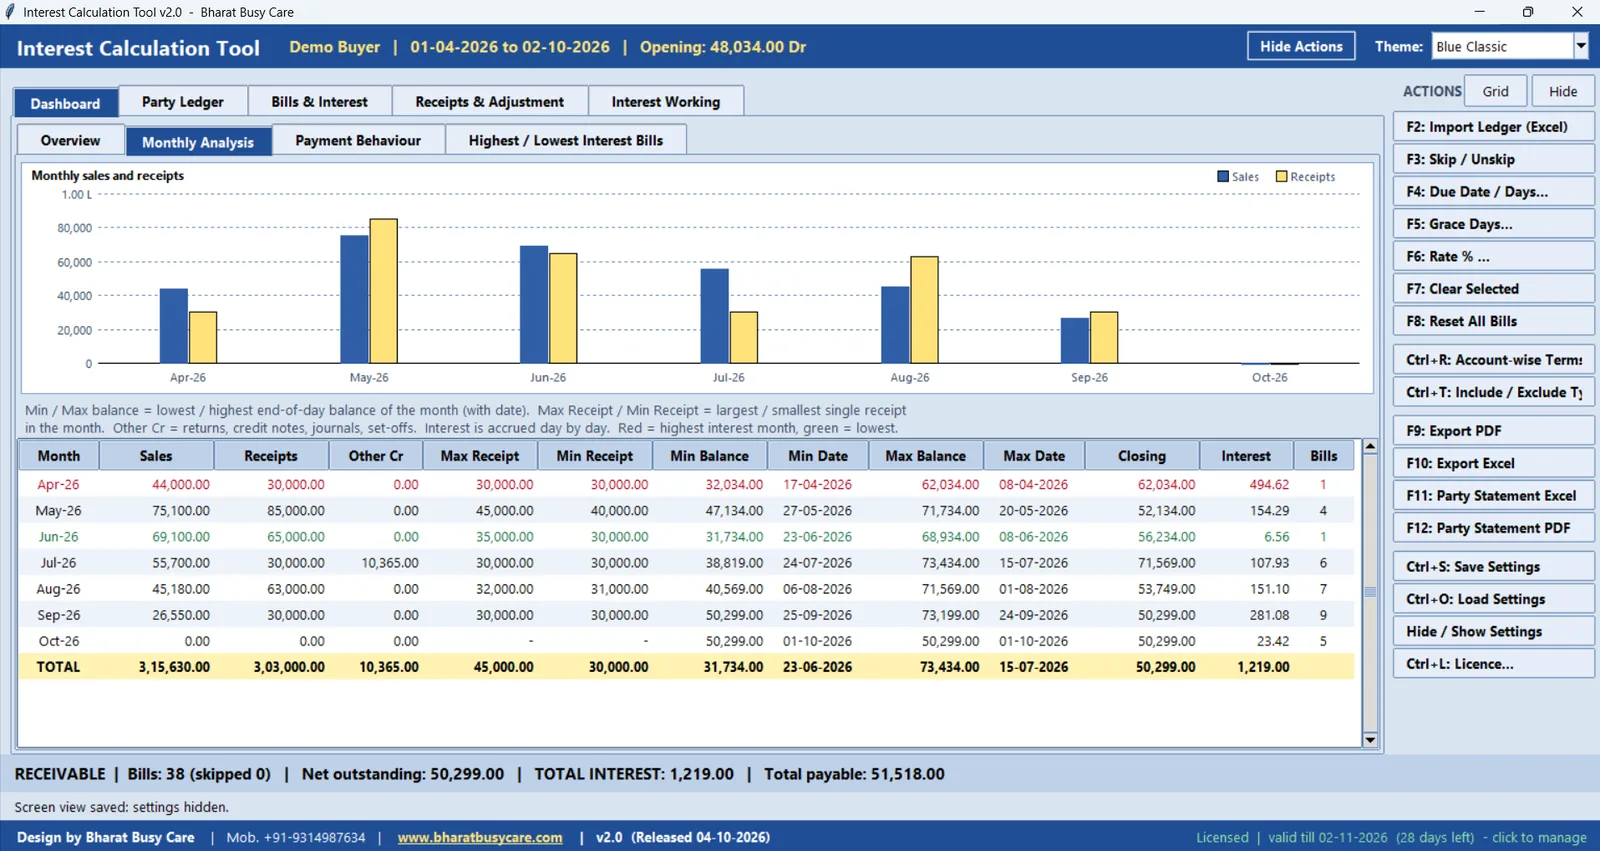
Task: Click the app feather icon in title bar
Action: coord(10,12)
